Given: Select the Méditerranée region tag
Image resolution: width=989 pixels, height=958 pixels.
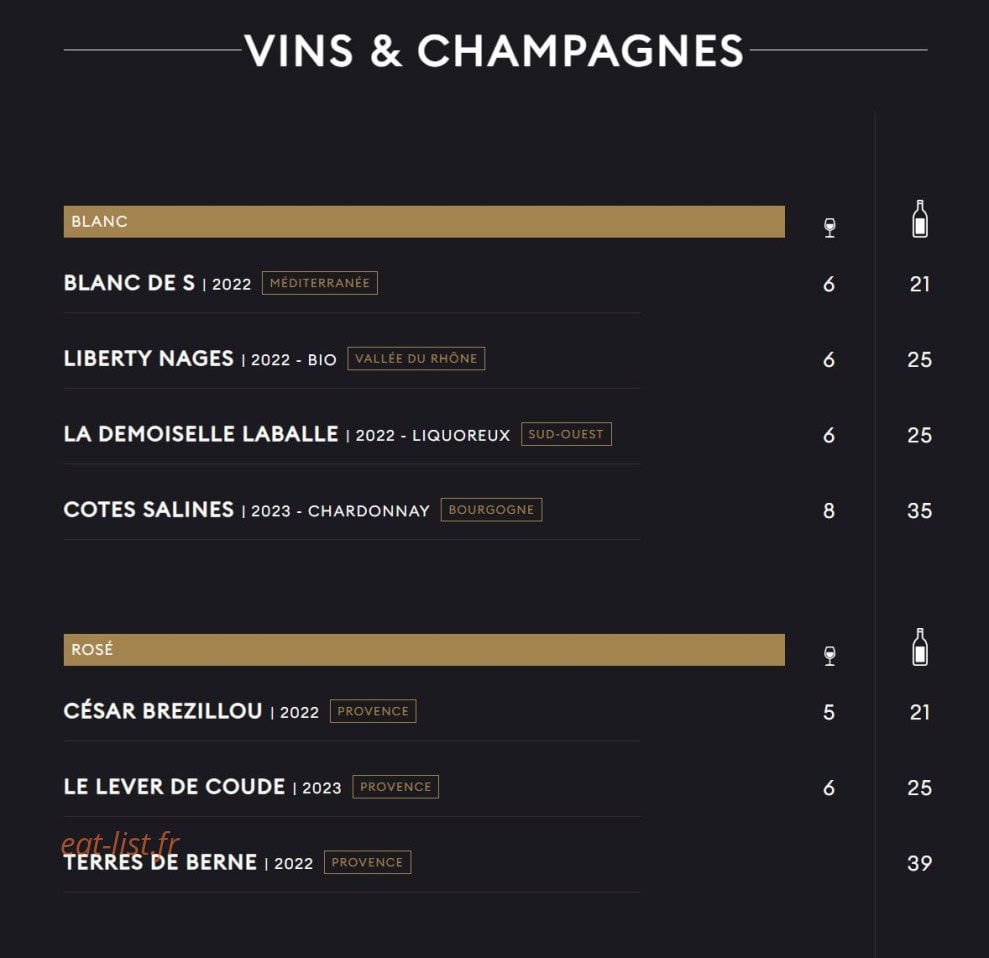Looking at the screenshot, I should [320, 283].
